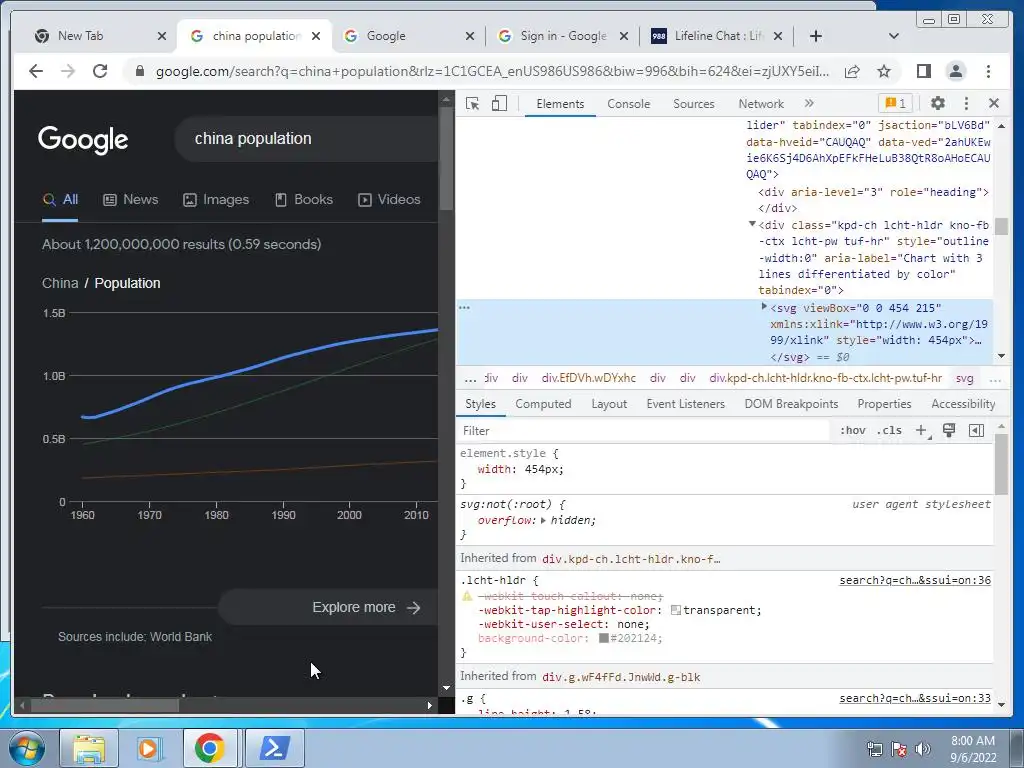Open the transparent color swatch

[x=676, y=610]
